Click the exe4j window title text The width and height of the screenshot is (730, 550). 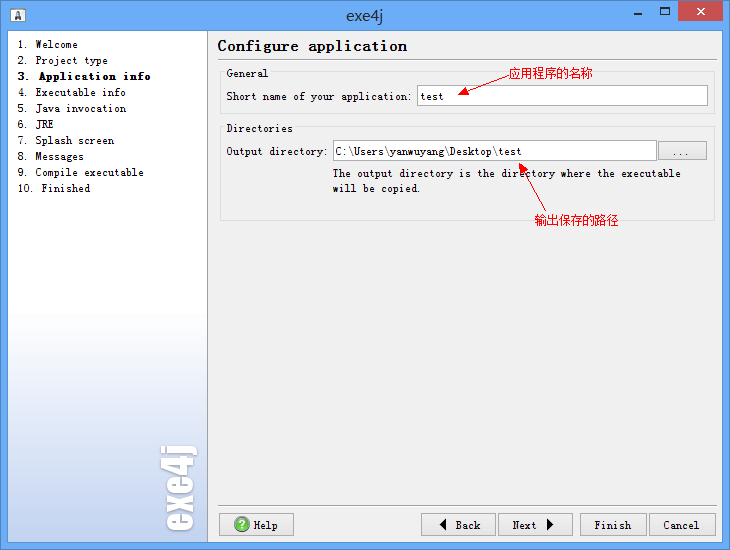365,15
